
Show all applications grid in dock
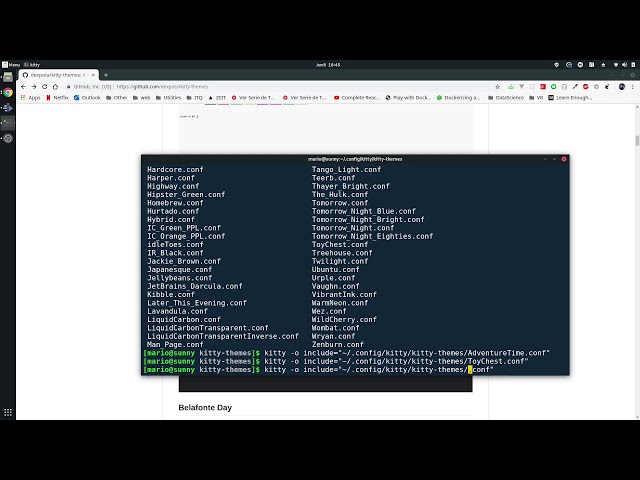pyautogui.click(x=8, y=412)
